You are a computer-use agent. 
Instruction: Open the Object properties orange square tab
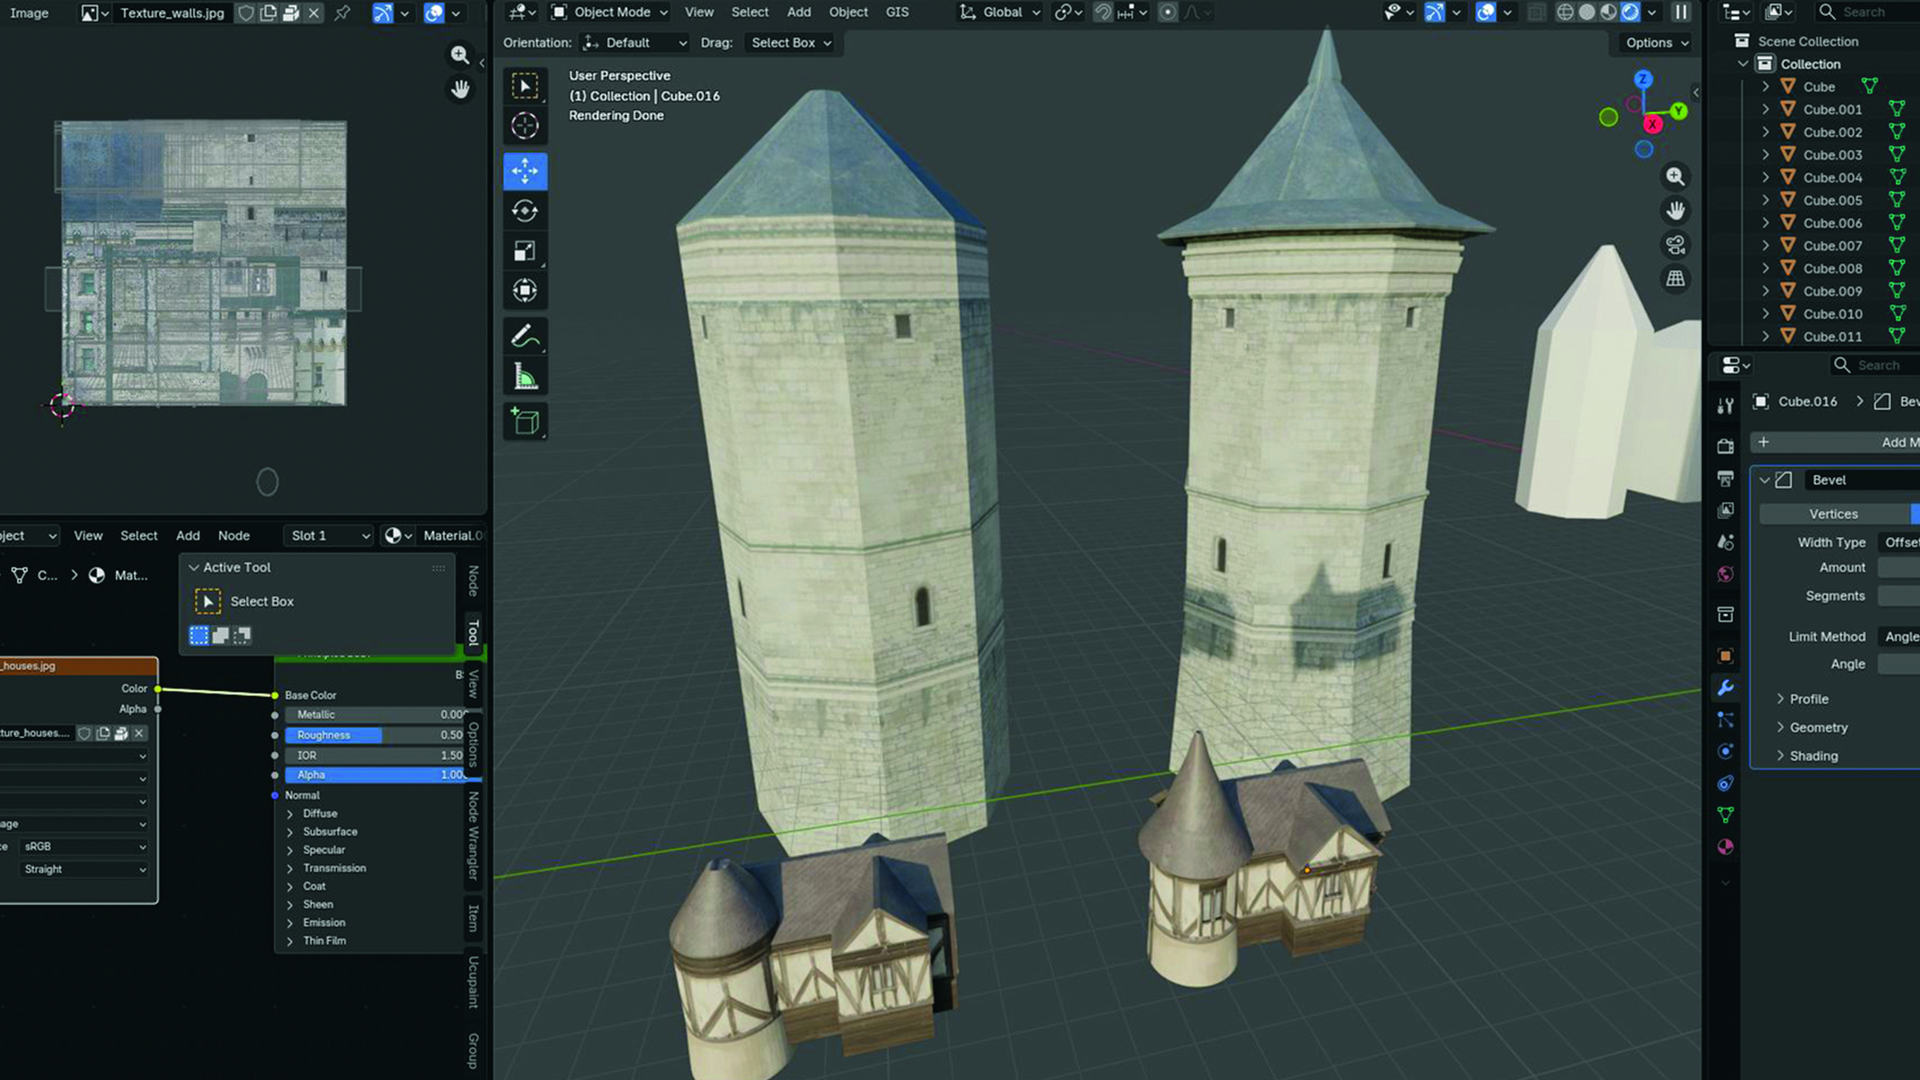pyautogui.click(x=1725, y=656)
